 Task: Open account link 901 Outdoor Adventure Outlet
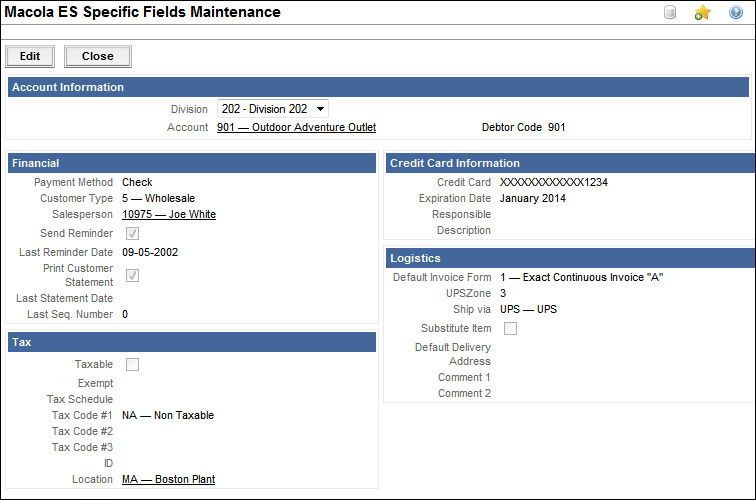tap(296, 127)
